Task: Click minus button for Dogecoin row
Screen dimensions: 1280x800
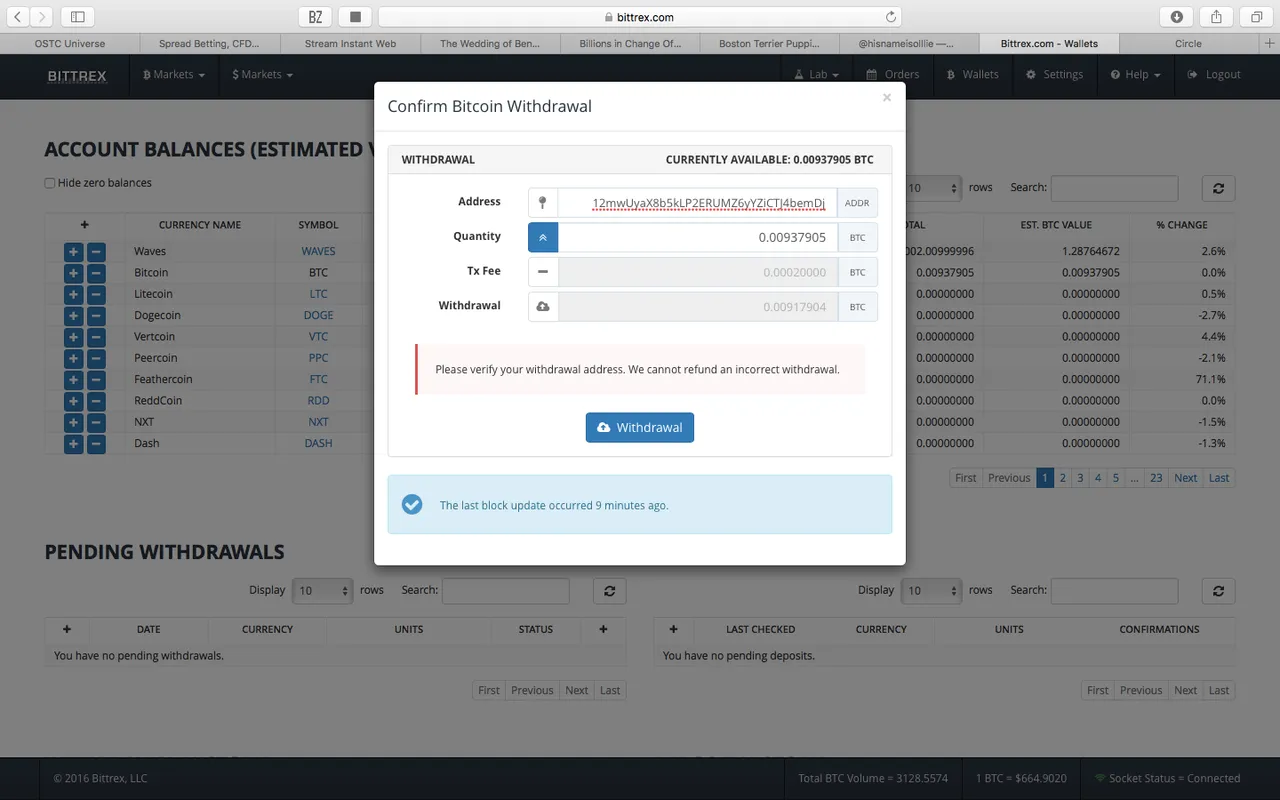Action: coord(96,315)
